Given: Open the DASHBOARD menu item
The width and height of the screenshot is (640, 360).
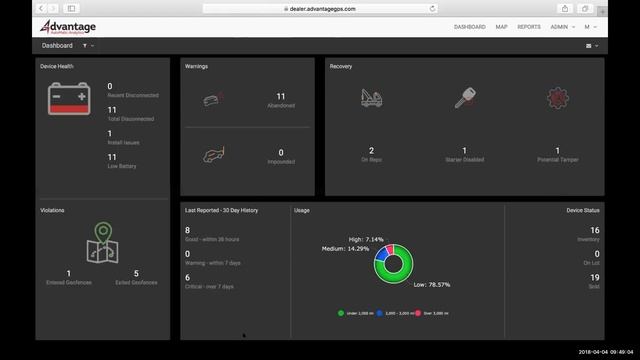Looking at the screenshot, I should coord(470,27).
